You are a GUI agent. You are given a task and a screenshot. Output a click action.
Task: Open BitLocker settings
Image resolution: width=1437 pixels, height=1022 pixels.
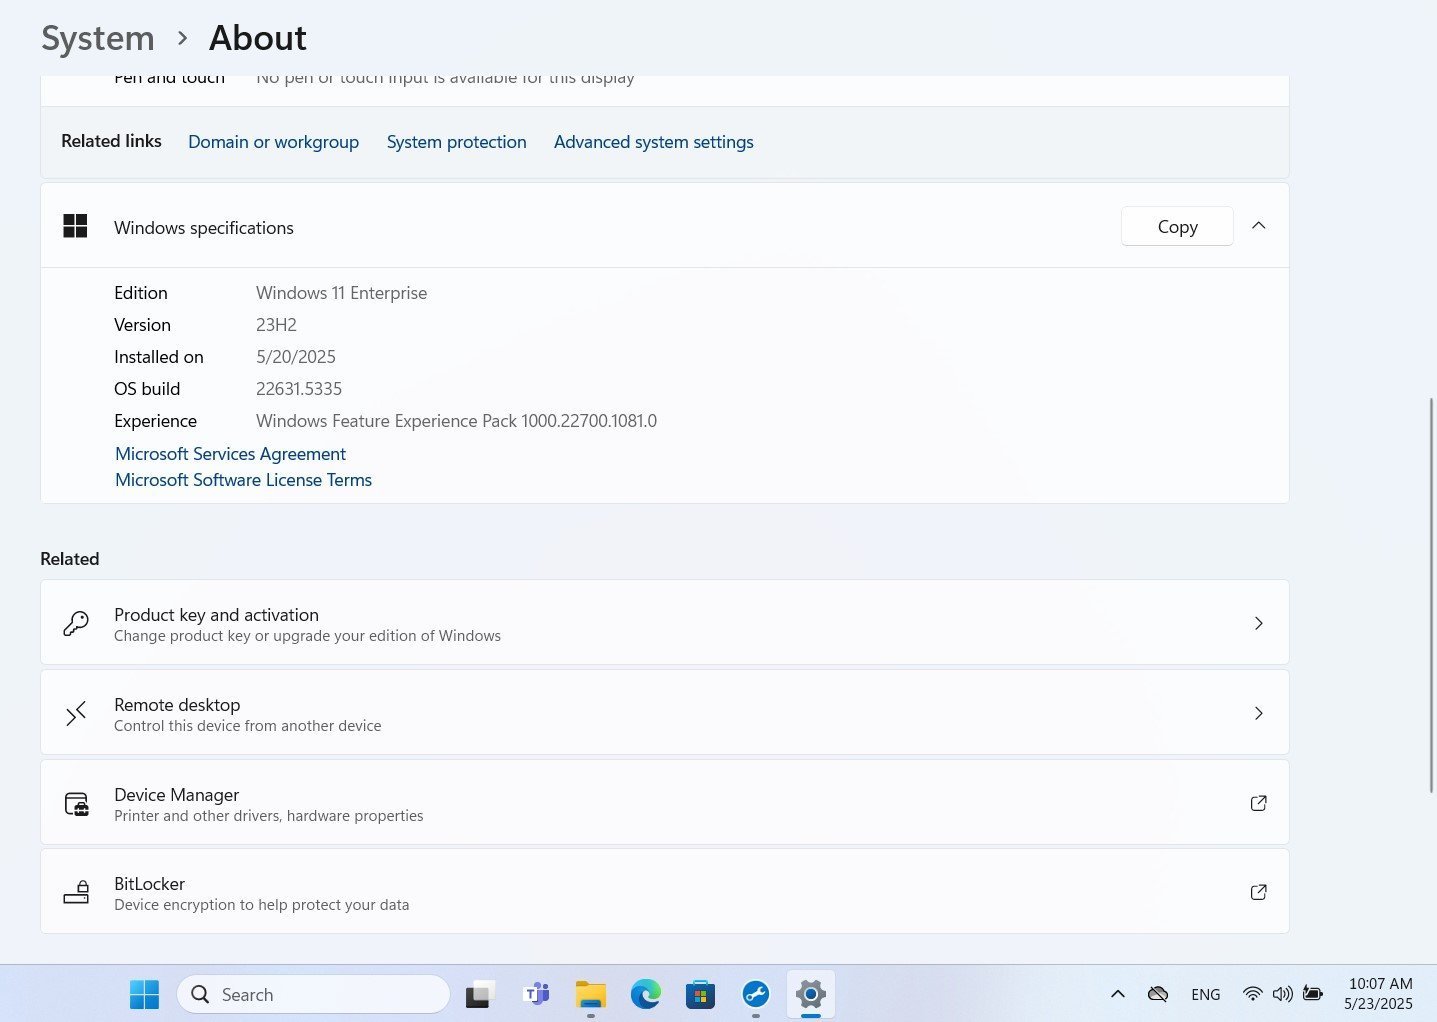[x=665, y=891]
